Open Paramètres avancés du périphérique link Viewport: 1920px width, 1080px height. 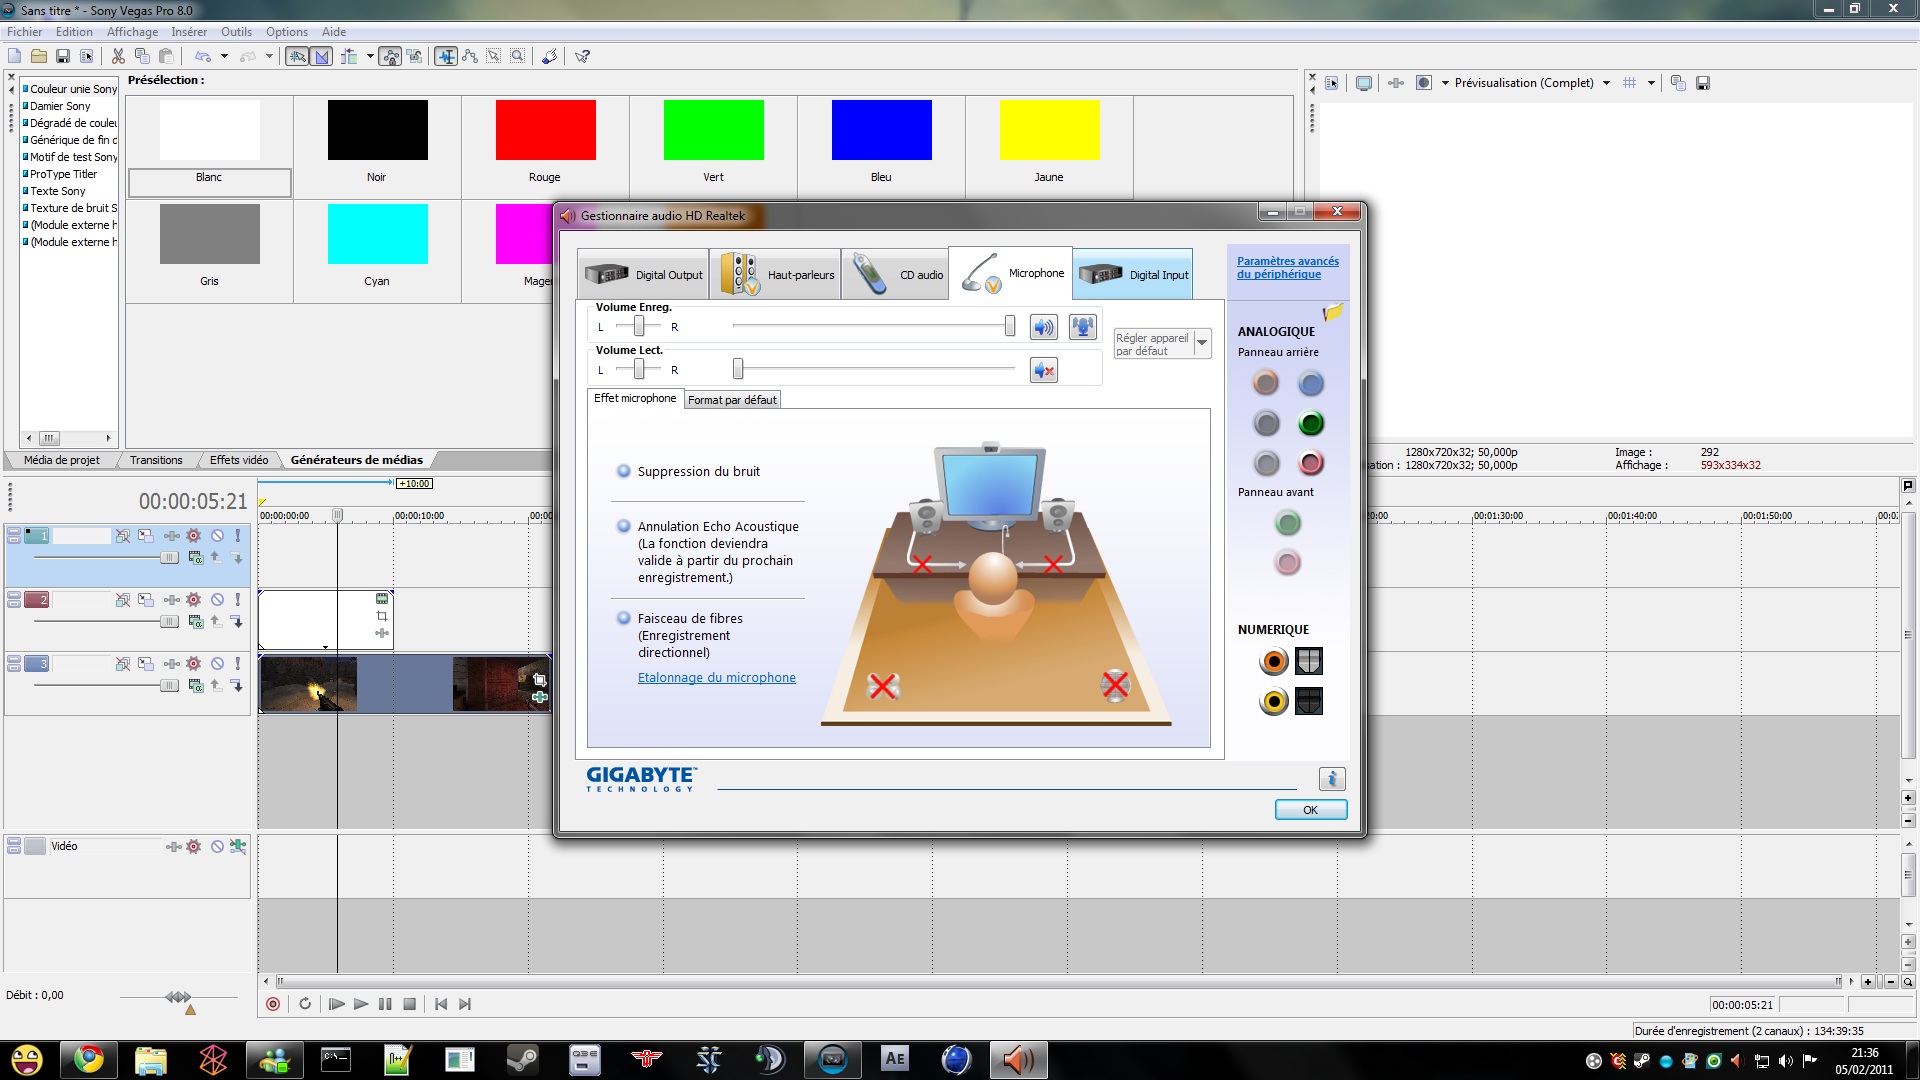1288,267
